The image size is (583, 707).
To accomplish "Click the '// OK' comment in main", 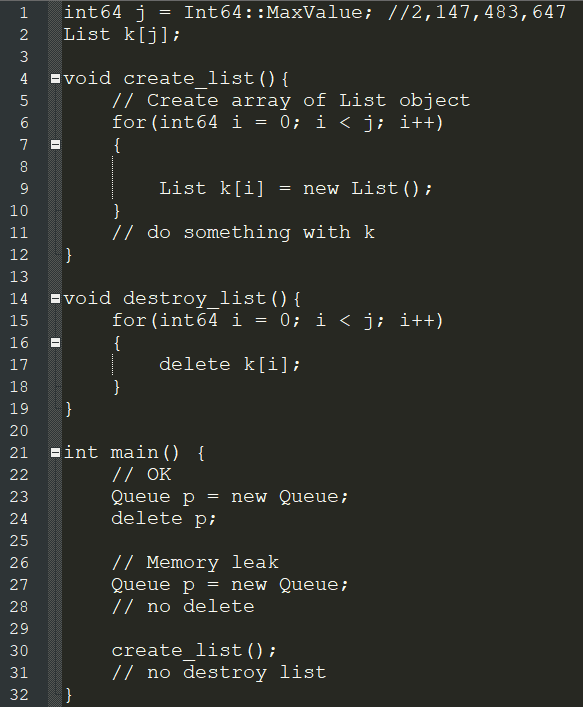I will click(142, 474).
